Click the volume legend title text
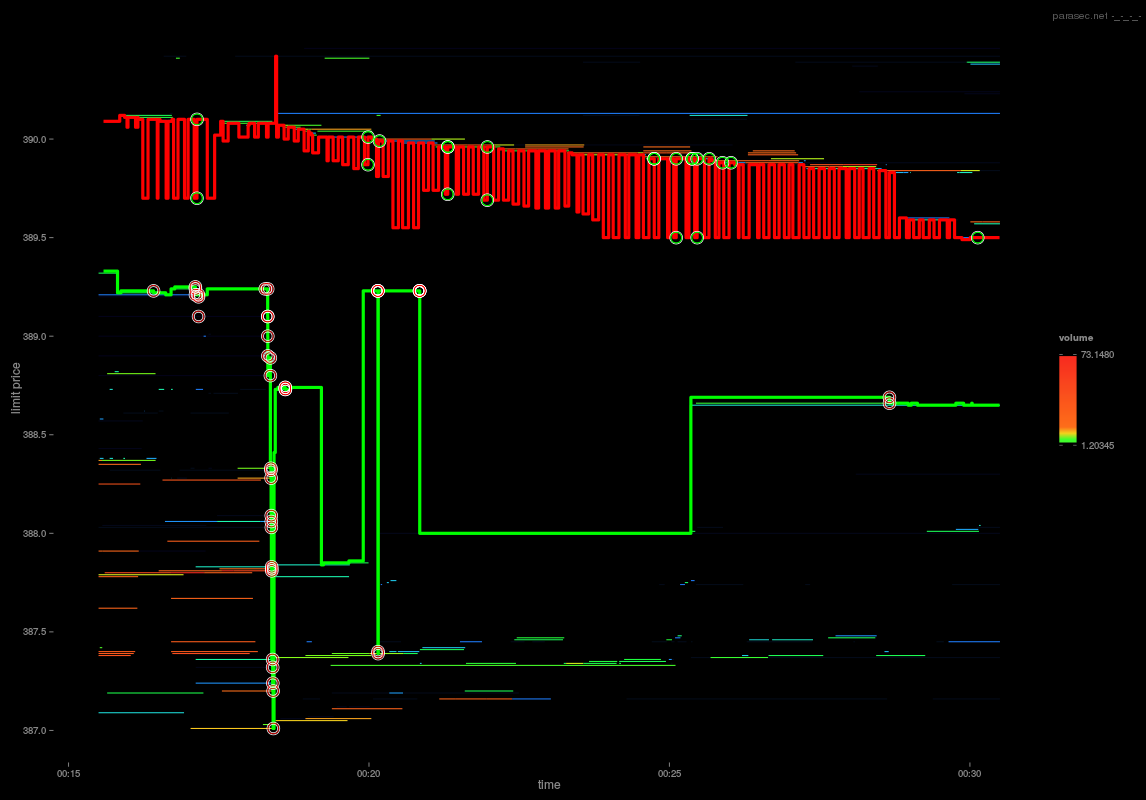This screenshot has width=1146, height=800. tap(1076, 337)
